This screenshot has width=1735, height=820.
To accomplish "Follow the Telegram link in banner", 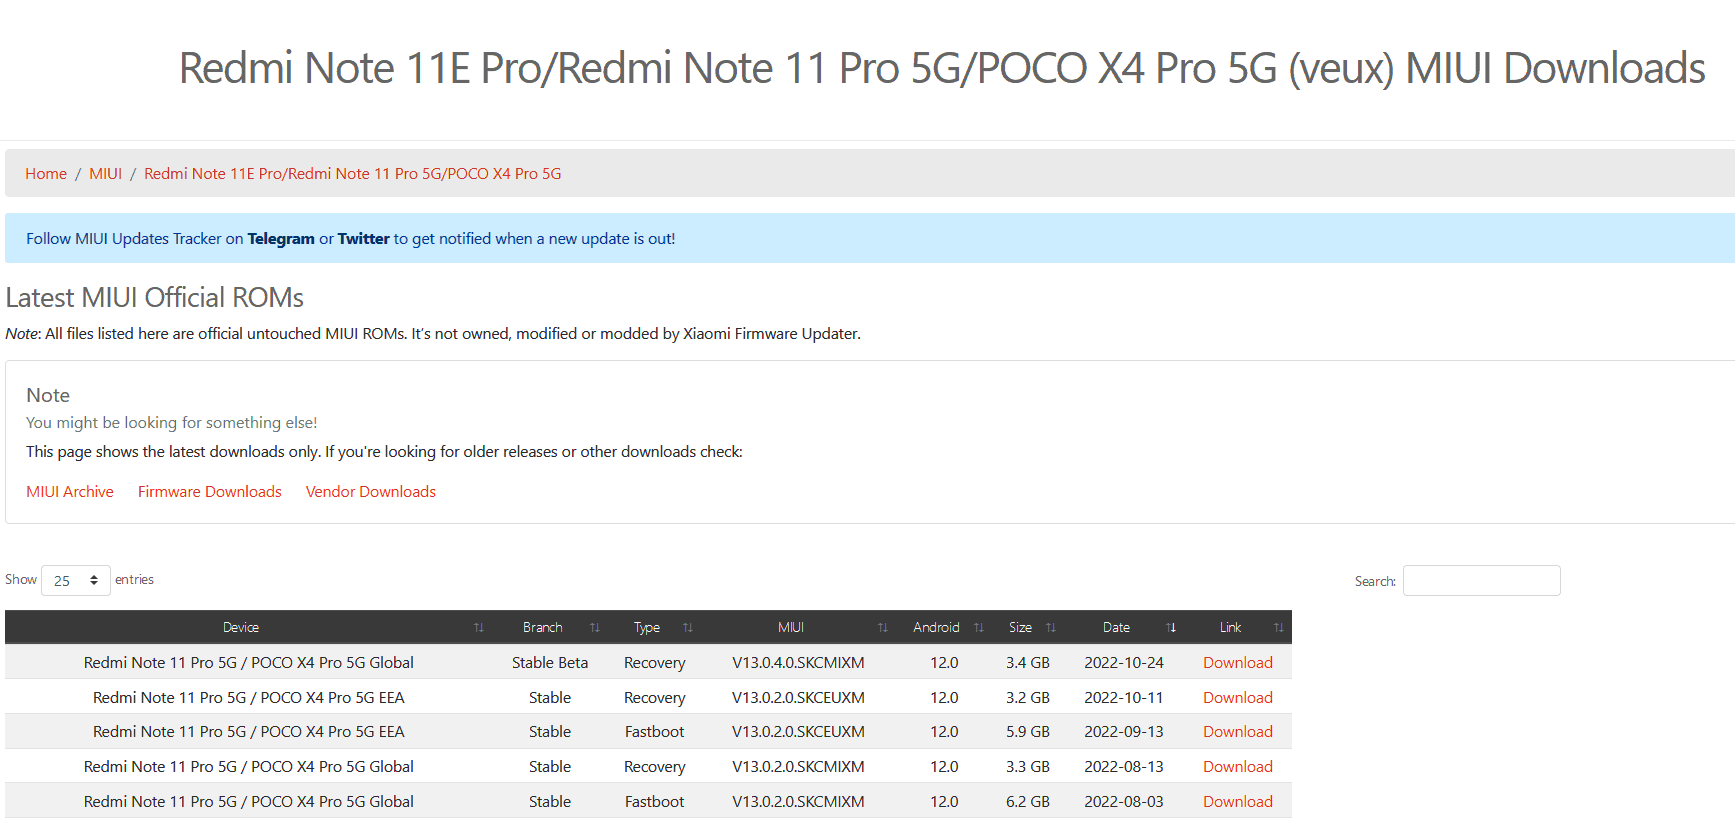I will pyautogui.click(x=281, y=239).
